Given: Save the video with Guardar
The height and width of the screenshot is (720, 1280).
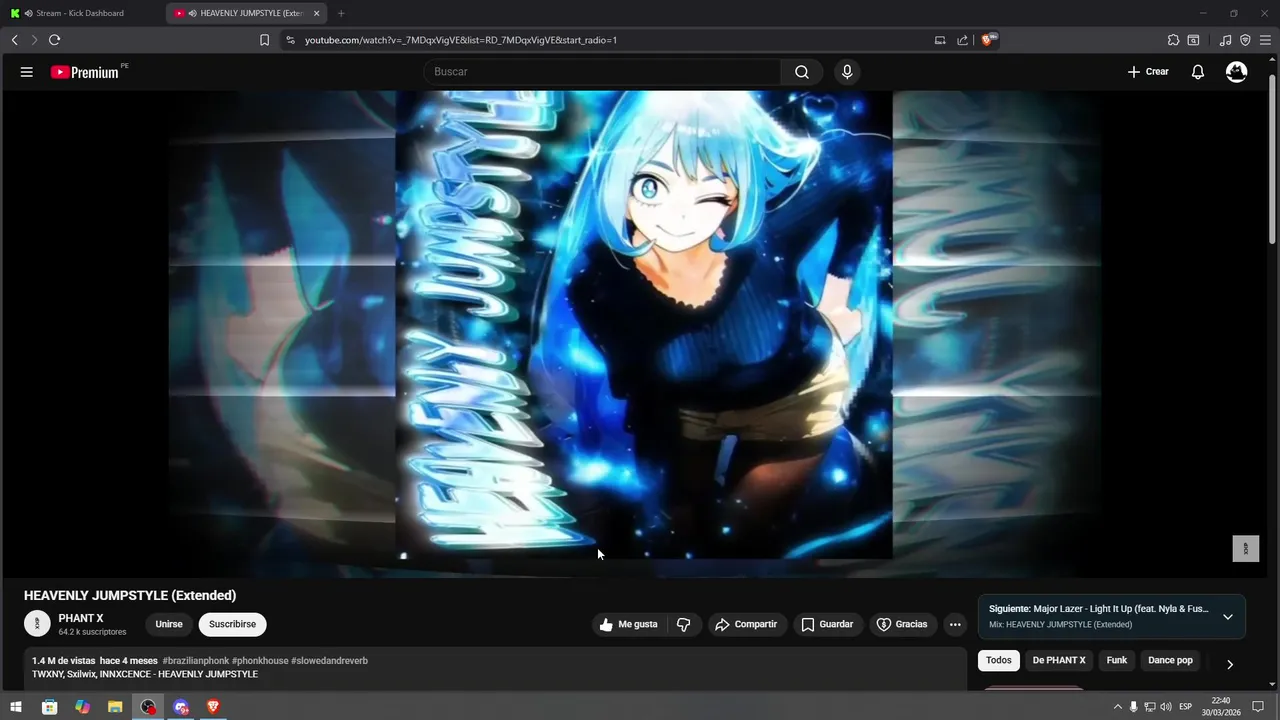Looking at the screenshot, I should click(x=827, y=624).
